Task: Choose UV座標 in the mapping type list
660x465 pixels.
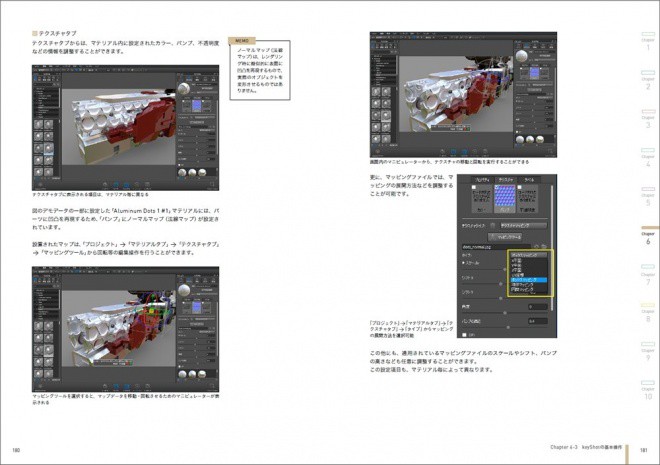Action: pos(529,275)
